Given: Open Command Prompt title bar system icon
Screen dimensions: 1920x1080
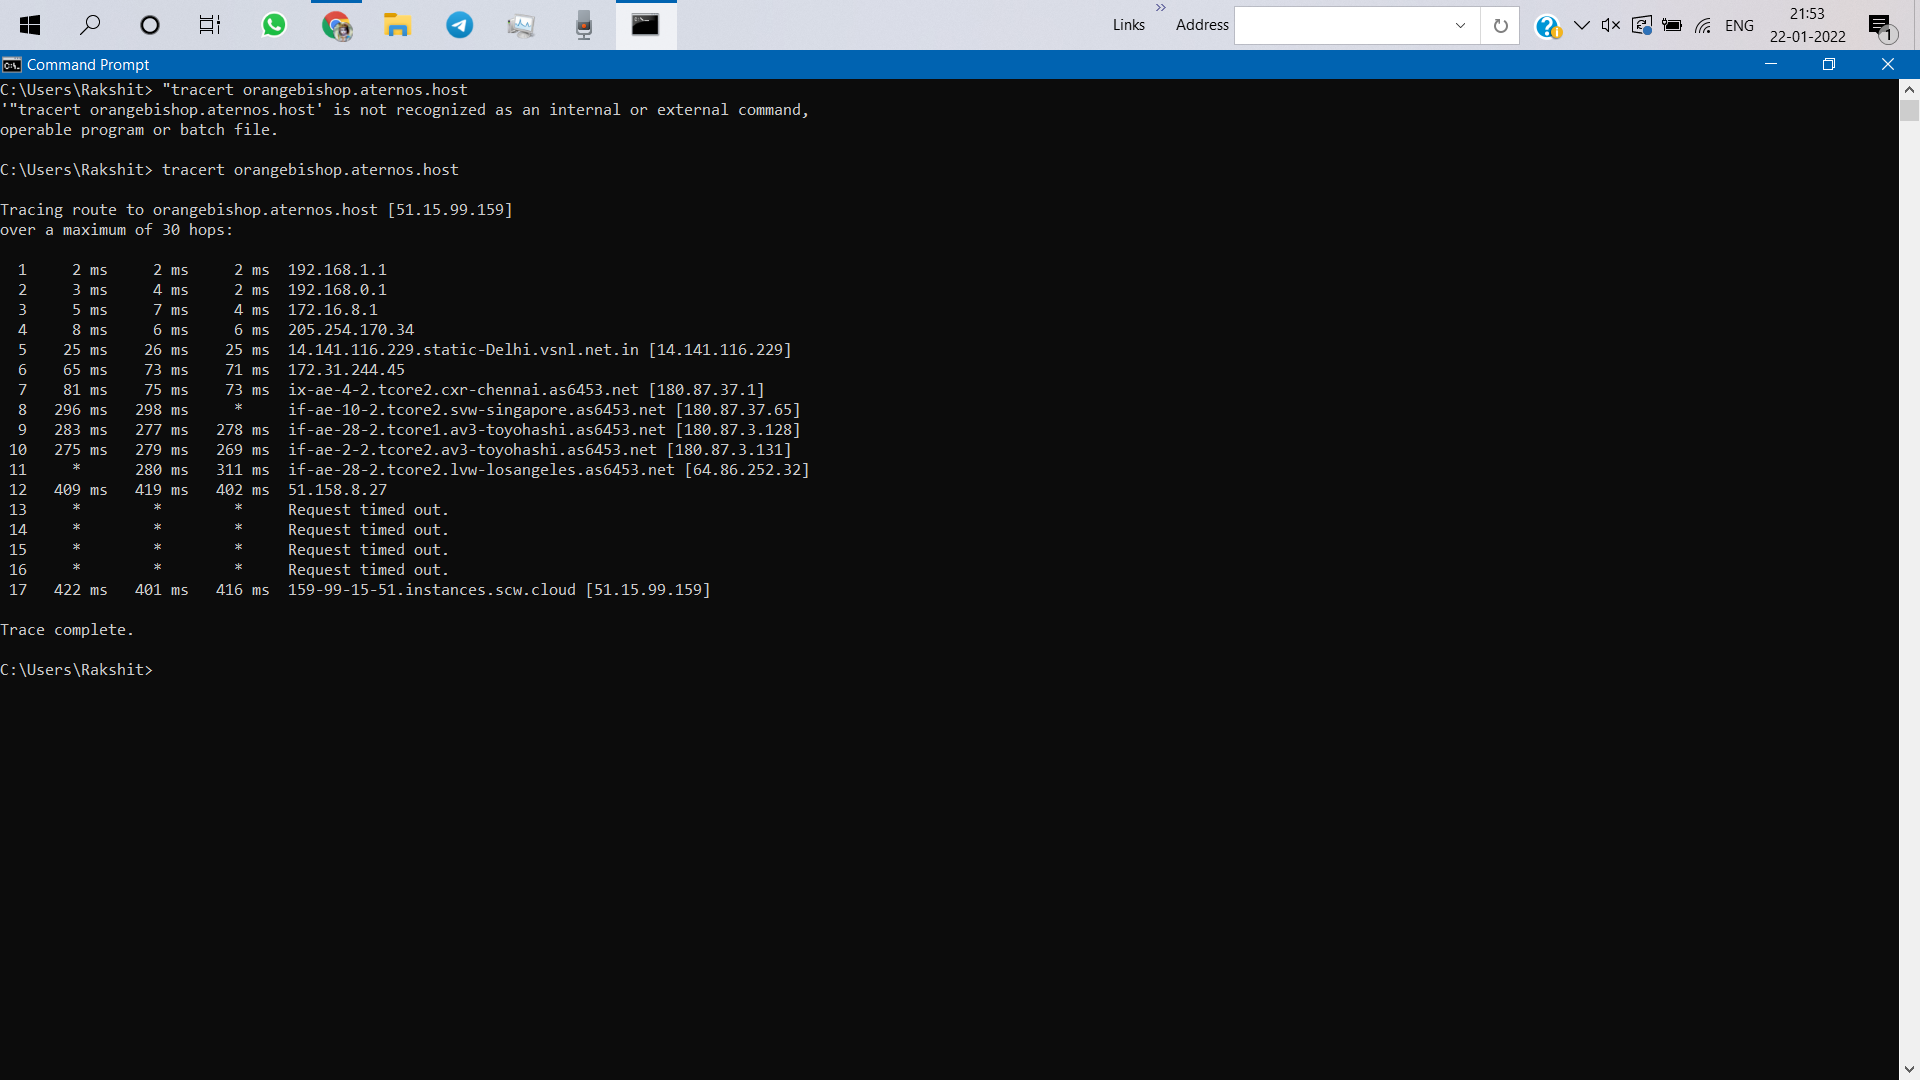Looking at the screenshot, I should [11, 65].
